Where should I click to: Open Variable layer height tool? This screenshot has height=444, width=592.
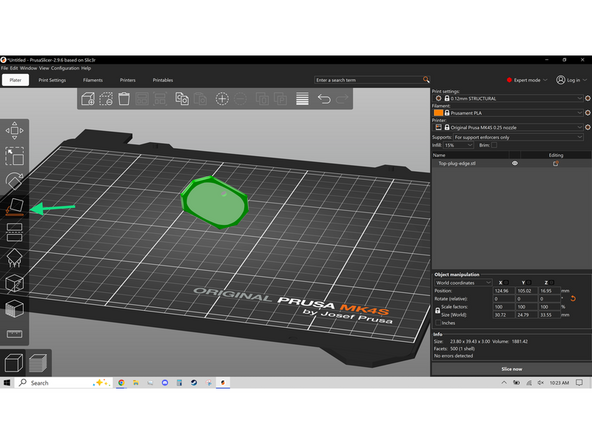[x=302, y=99]
